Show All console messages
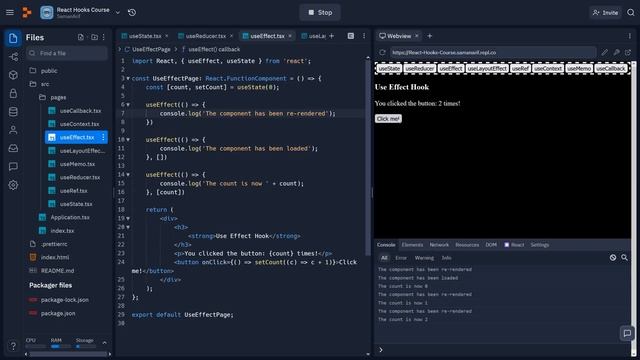Screen dimensions: 640x360 pos(384,258)
